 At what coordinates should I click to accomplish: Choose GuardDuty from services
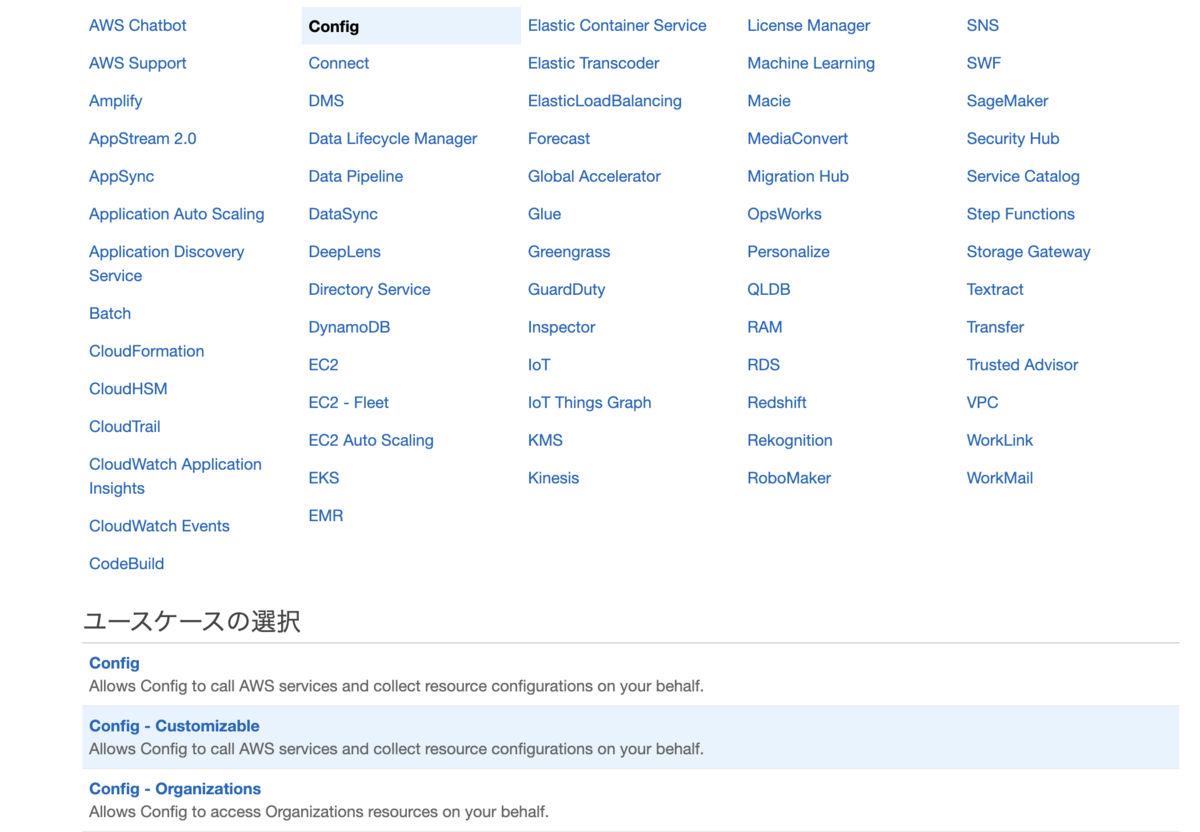point(566,289)
